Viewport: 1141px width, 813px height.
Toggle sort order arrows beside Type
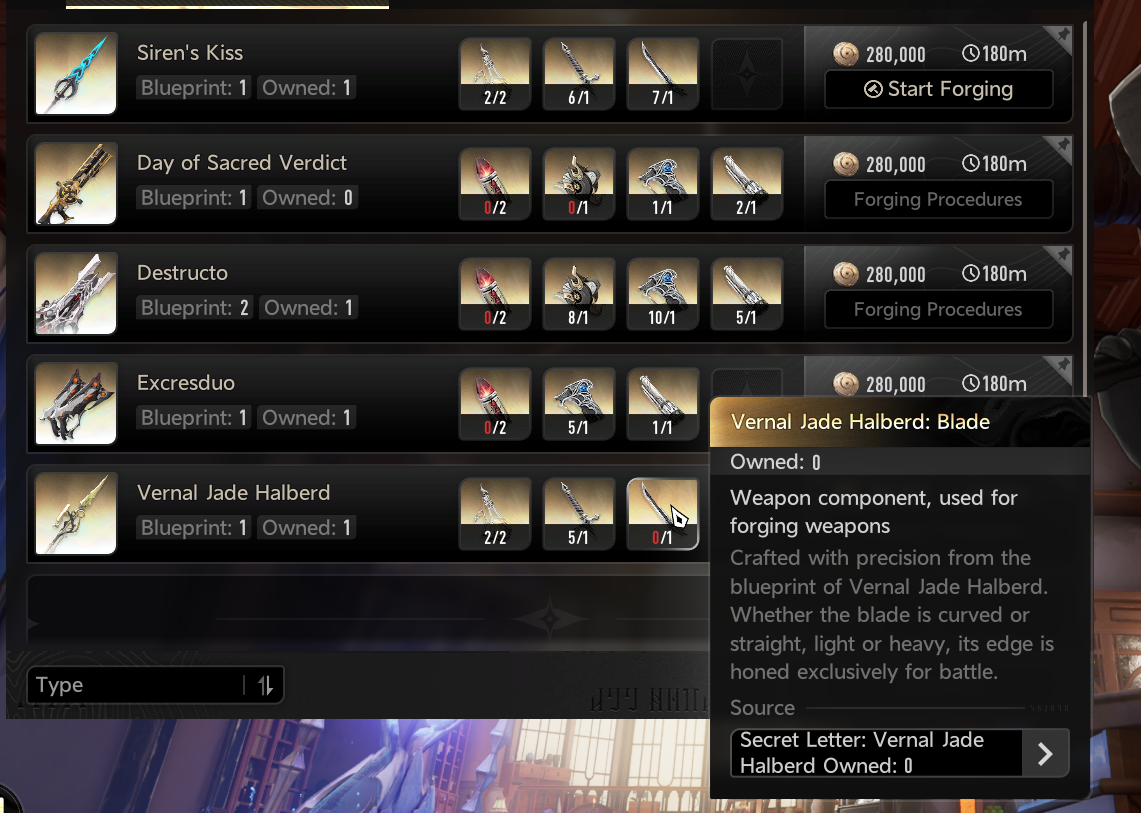(x=266, y=685)
